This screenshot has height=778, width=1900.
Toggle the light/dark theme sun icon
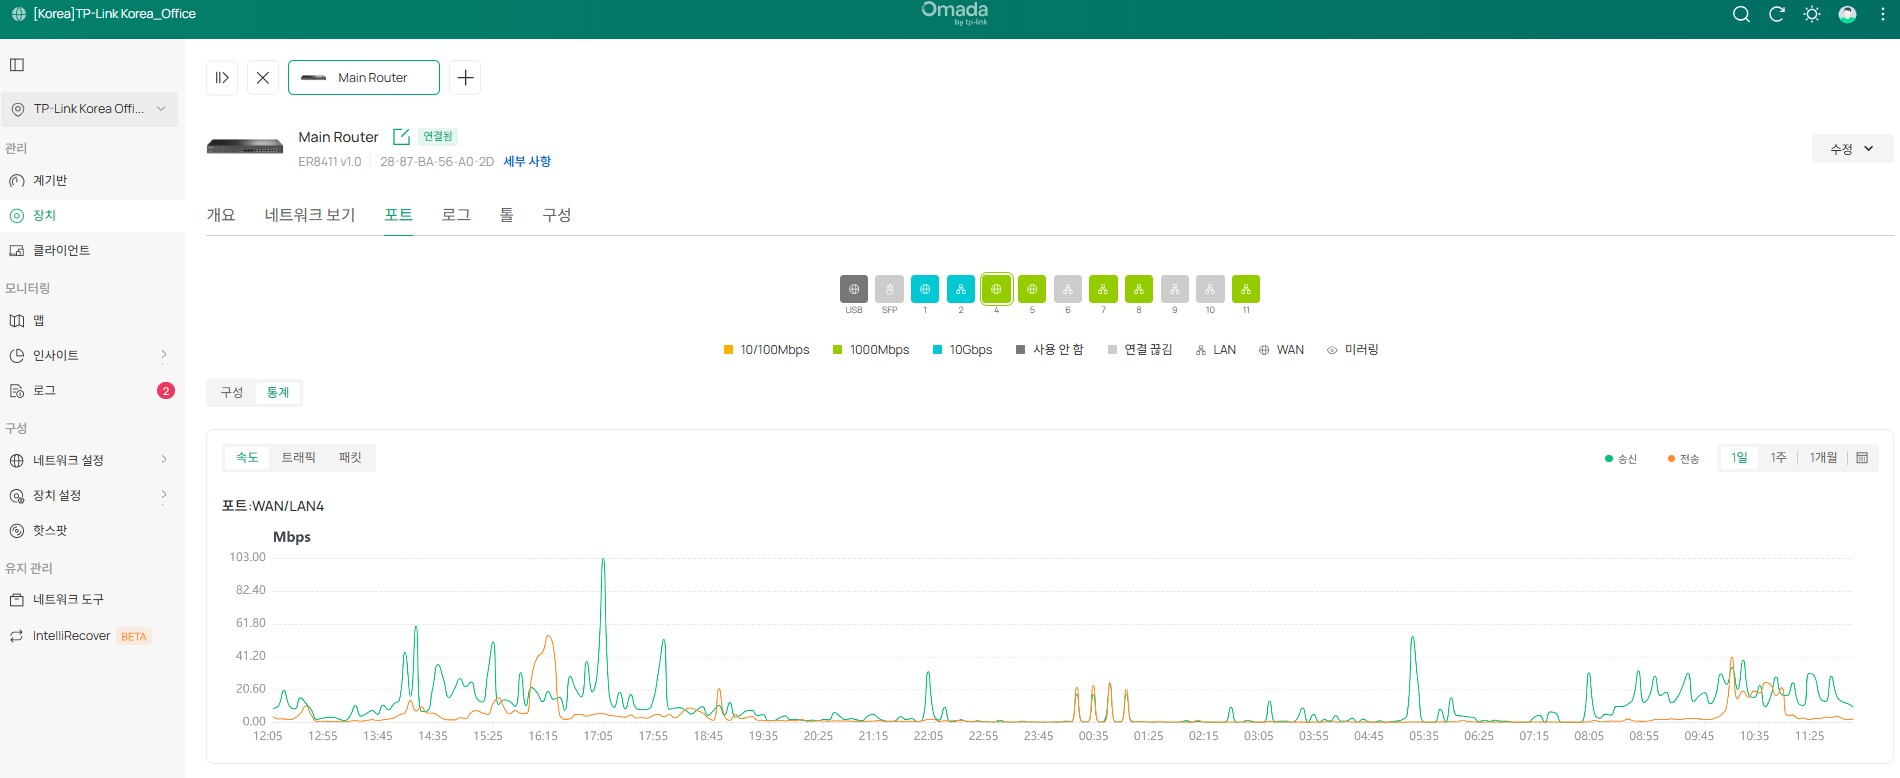(1812, 14)
